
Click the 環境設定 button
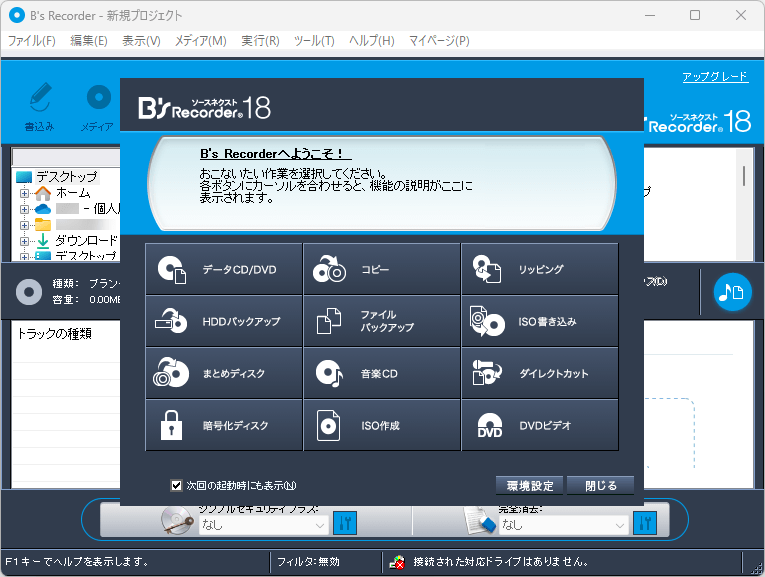529,486
